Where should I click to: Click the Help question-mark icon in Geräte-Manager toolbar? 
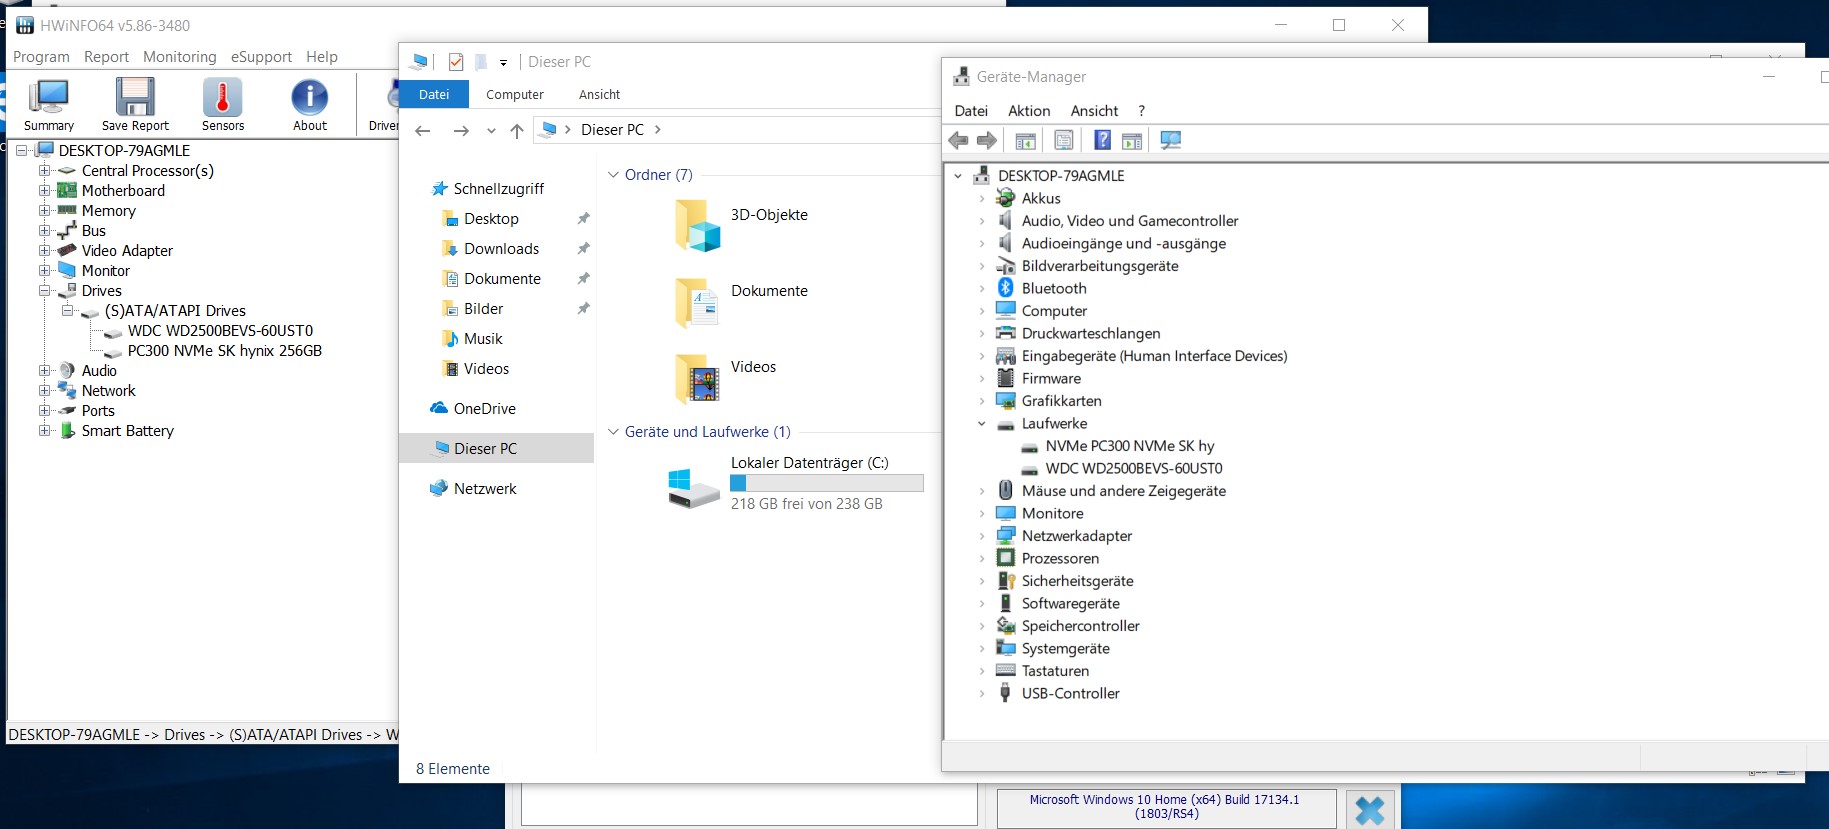1102,140
